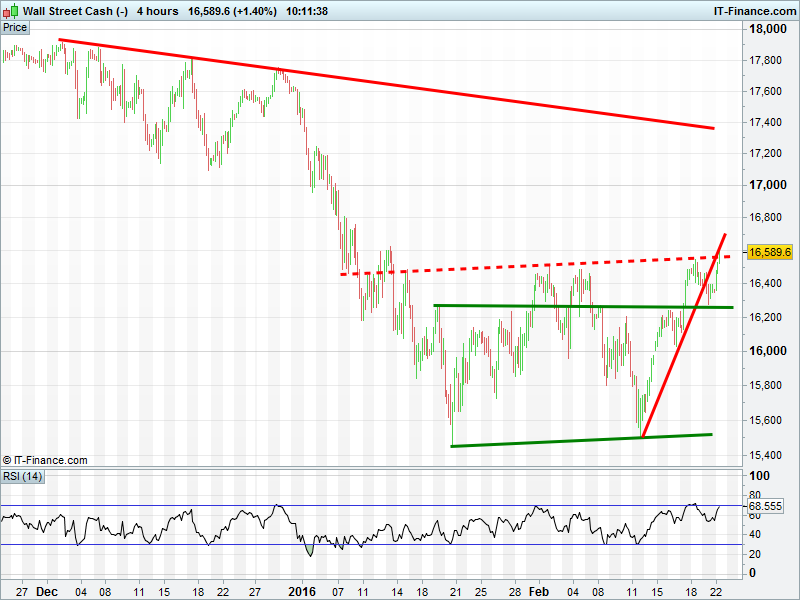Click the 10:11:38 clock text
800x600 pixels.
[307, 11]
